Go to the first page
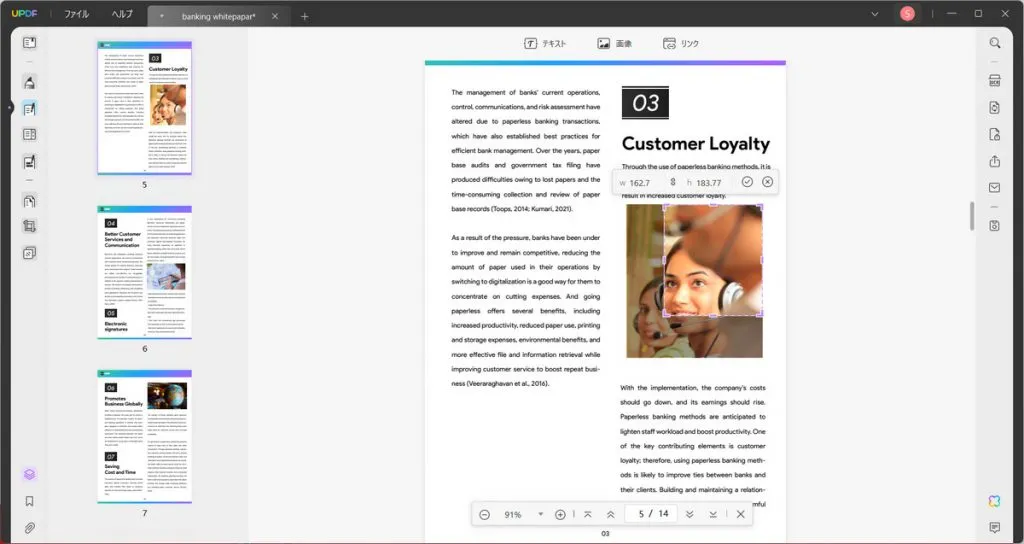Image resolution: width=1024 pixels, height=544 pixels. [588, 515]
